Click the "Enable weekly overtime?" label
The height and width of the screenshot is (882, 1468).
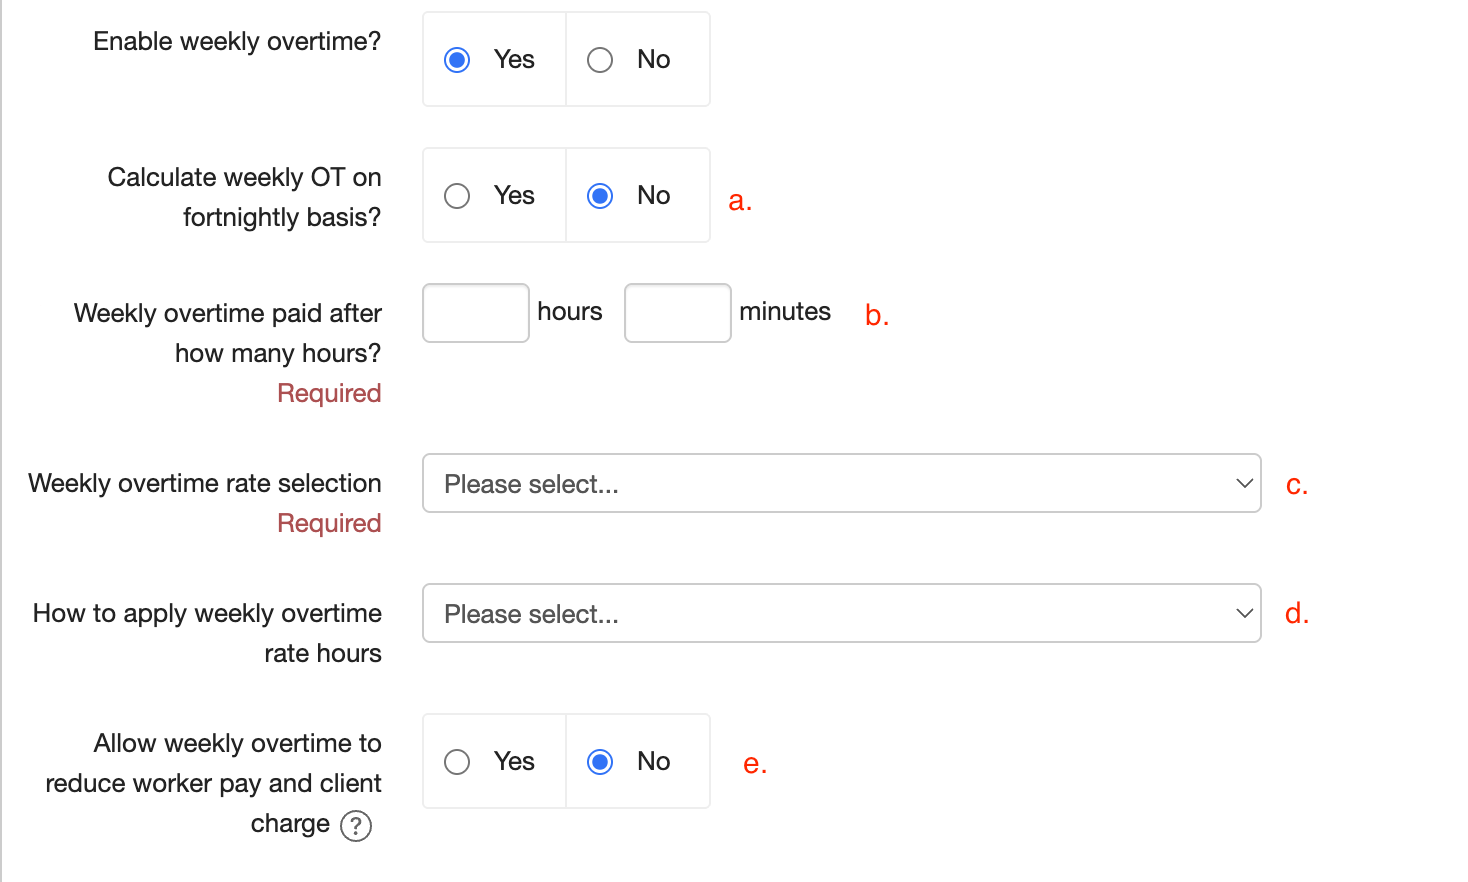coord(237,42)
